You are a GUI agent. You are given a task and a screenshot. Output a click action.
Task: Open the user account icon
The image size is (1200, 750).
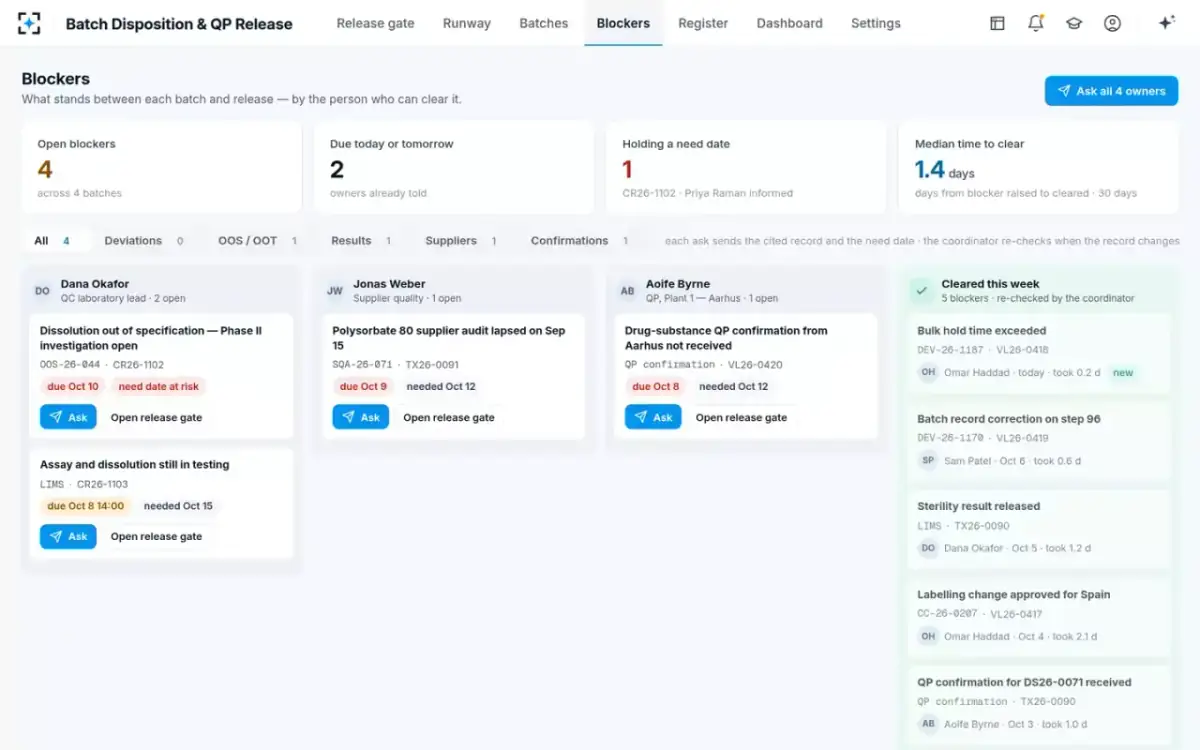click(1112, 23)
